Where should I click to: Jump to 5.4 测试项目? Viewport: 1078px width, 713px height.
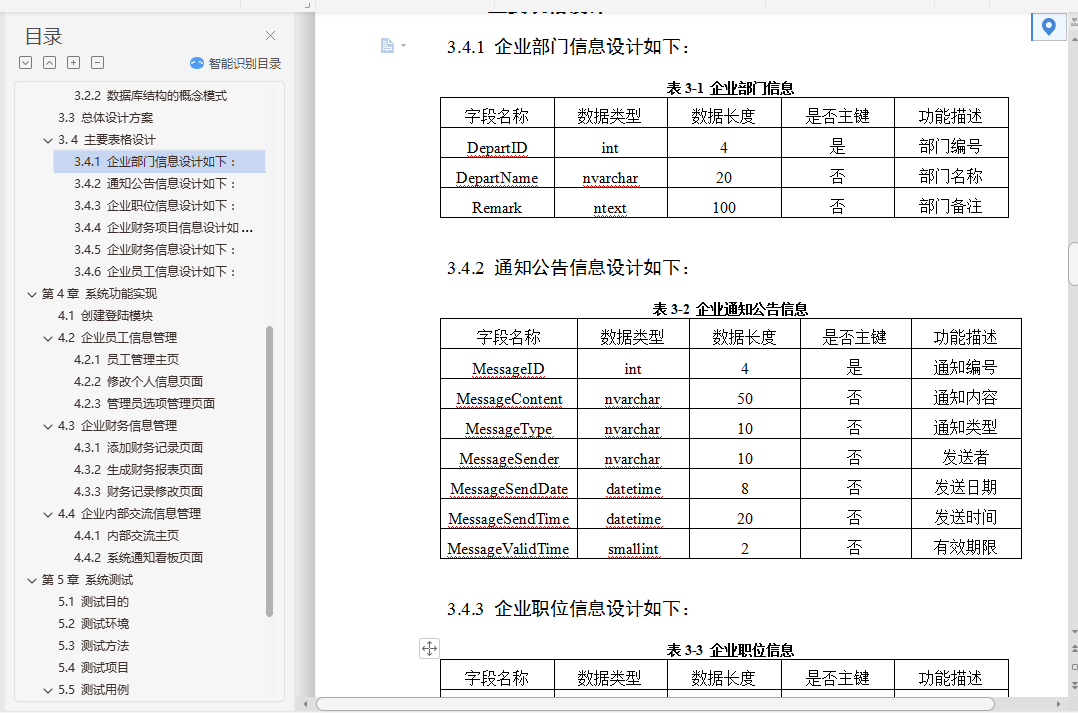(94, 668)
